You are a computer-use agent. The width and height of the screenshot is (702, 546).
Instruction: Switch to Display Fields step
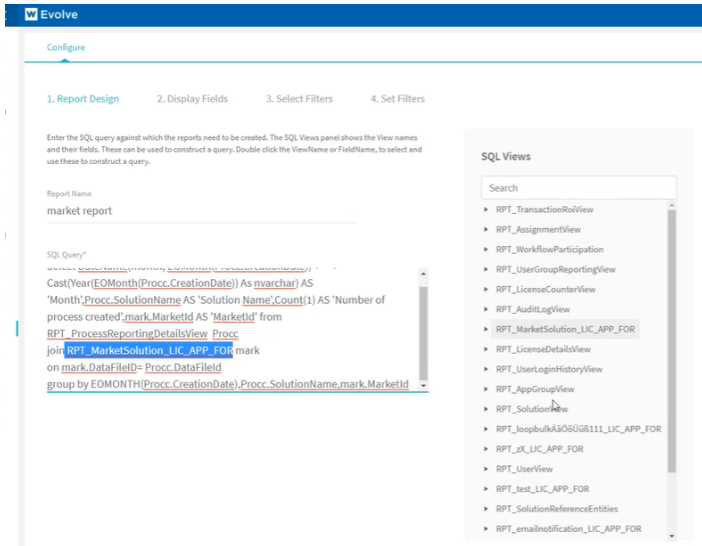192,99
